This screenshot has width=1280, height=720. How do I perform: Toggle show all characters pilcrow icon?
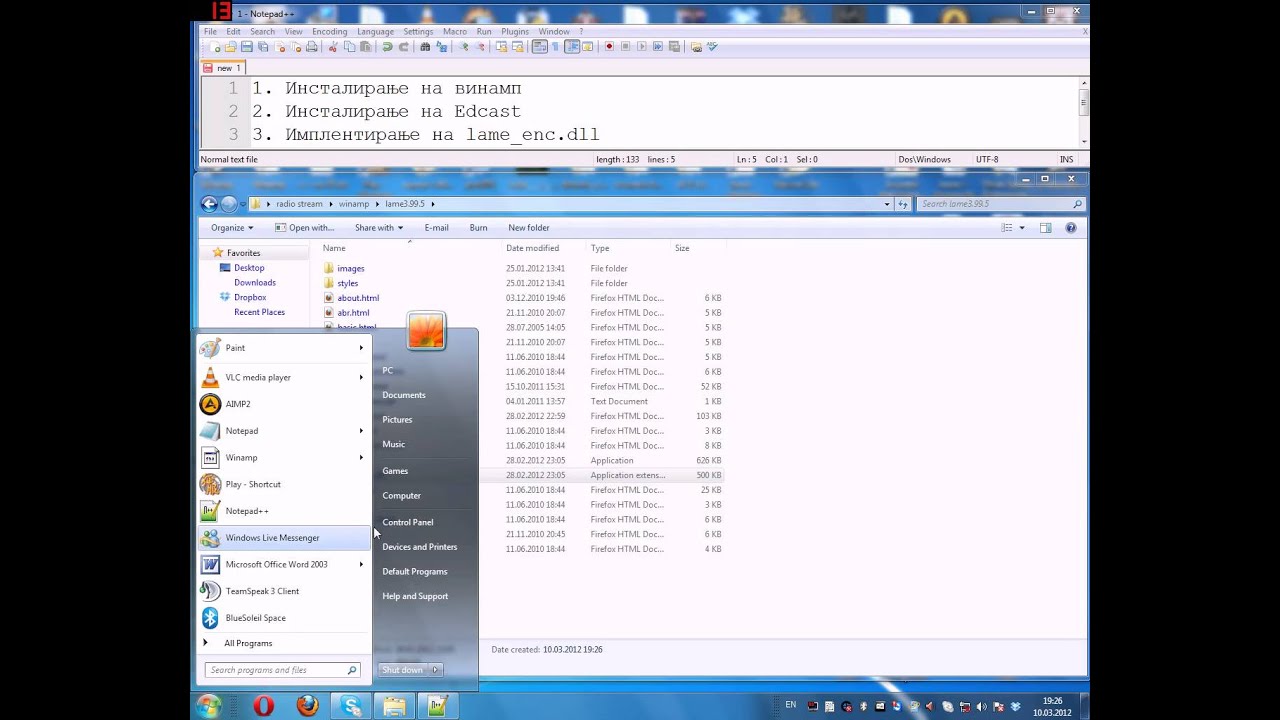point(555,47)
